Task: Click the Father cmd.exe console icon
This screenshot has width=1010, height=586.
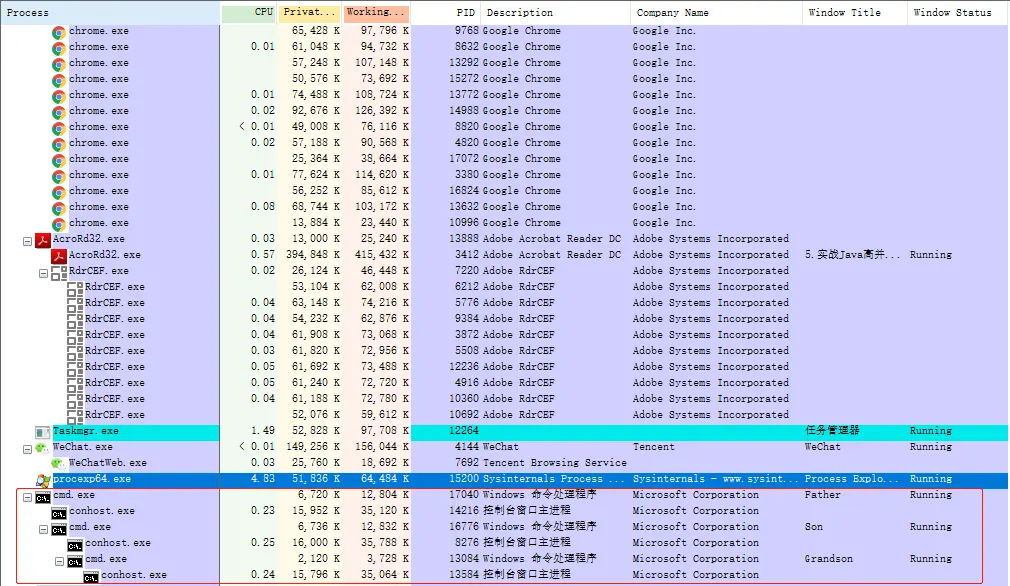Action: coord(43,497)
